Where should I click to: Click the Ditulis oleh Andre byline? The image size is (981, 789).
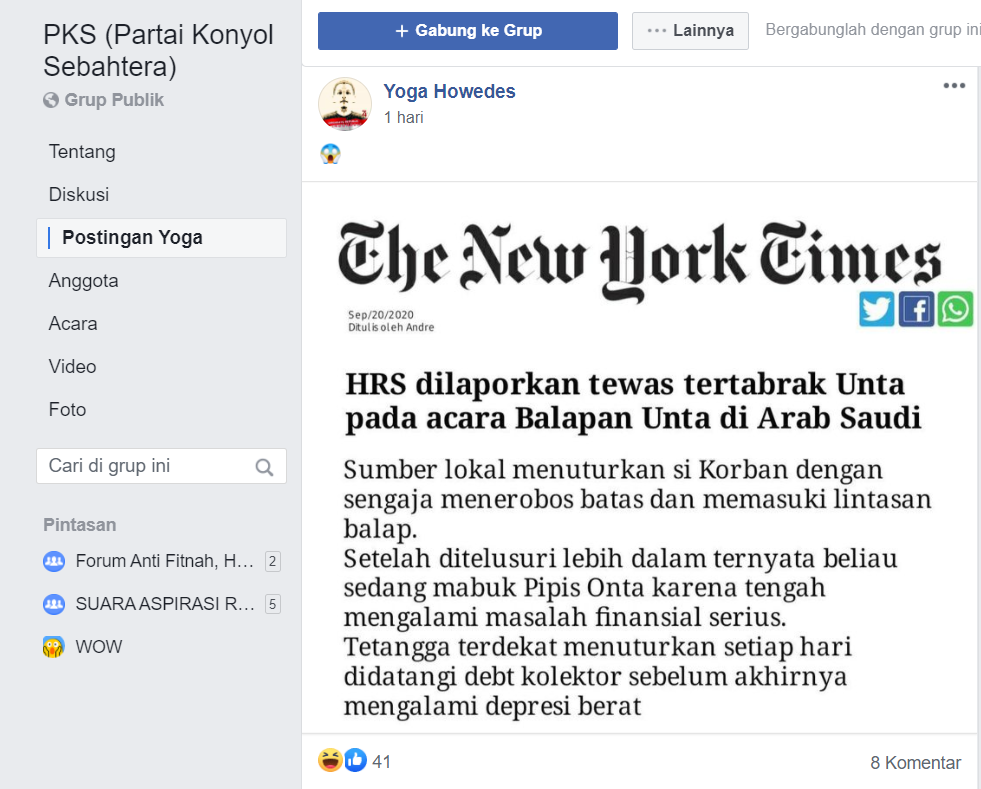click(391, 327)
